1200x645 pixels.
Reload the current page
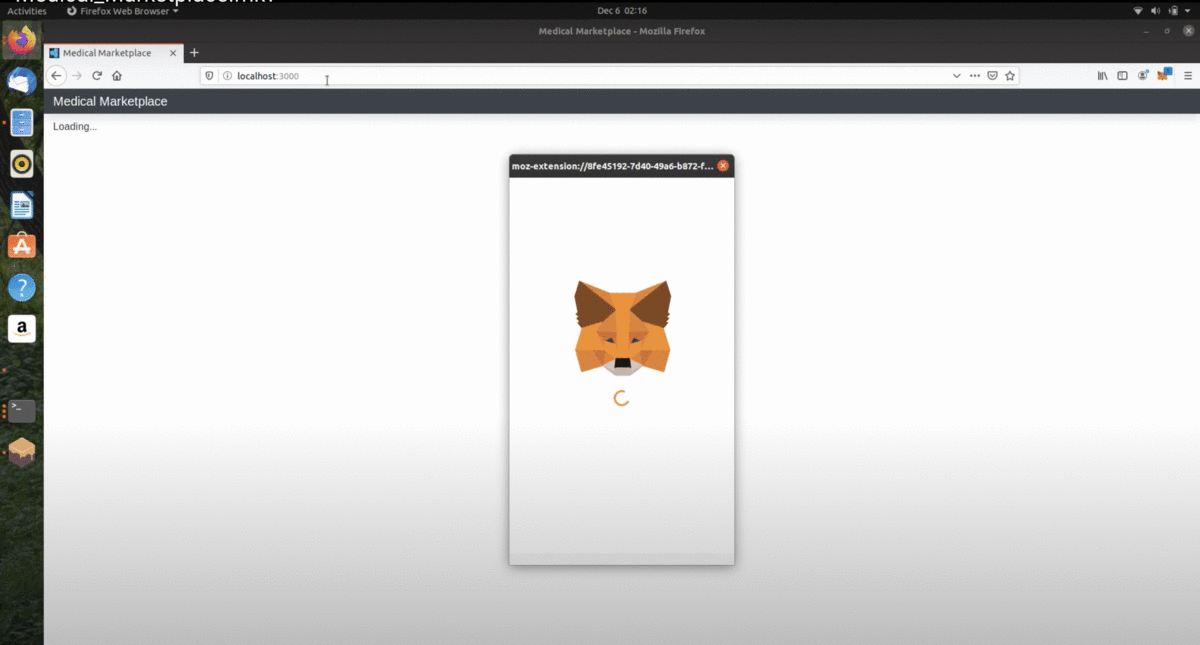tap(97, 76)
